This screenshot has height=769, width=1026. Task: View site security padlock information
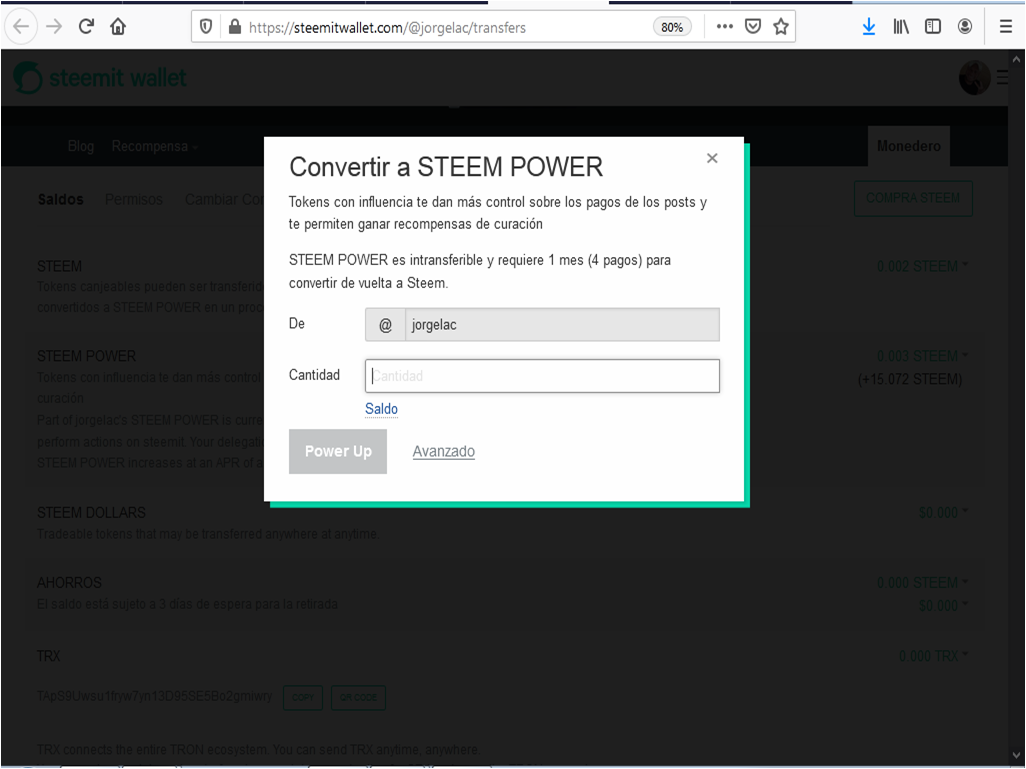pyautogui.click(x=235, y=27)
